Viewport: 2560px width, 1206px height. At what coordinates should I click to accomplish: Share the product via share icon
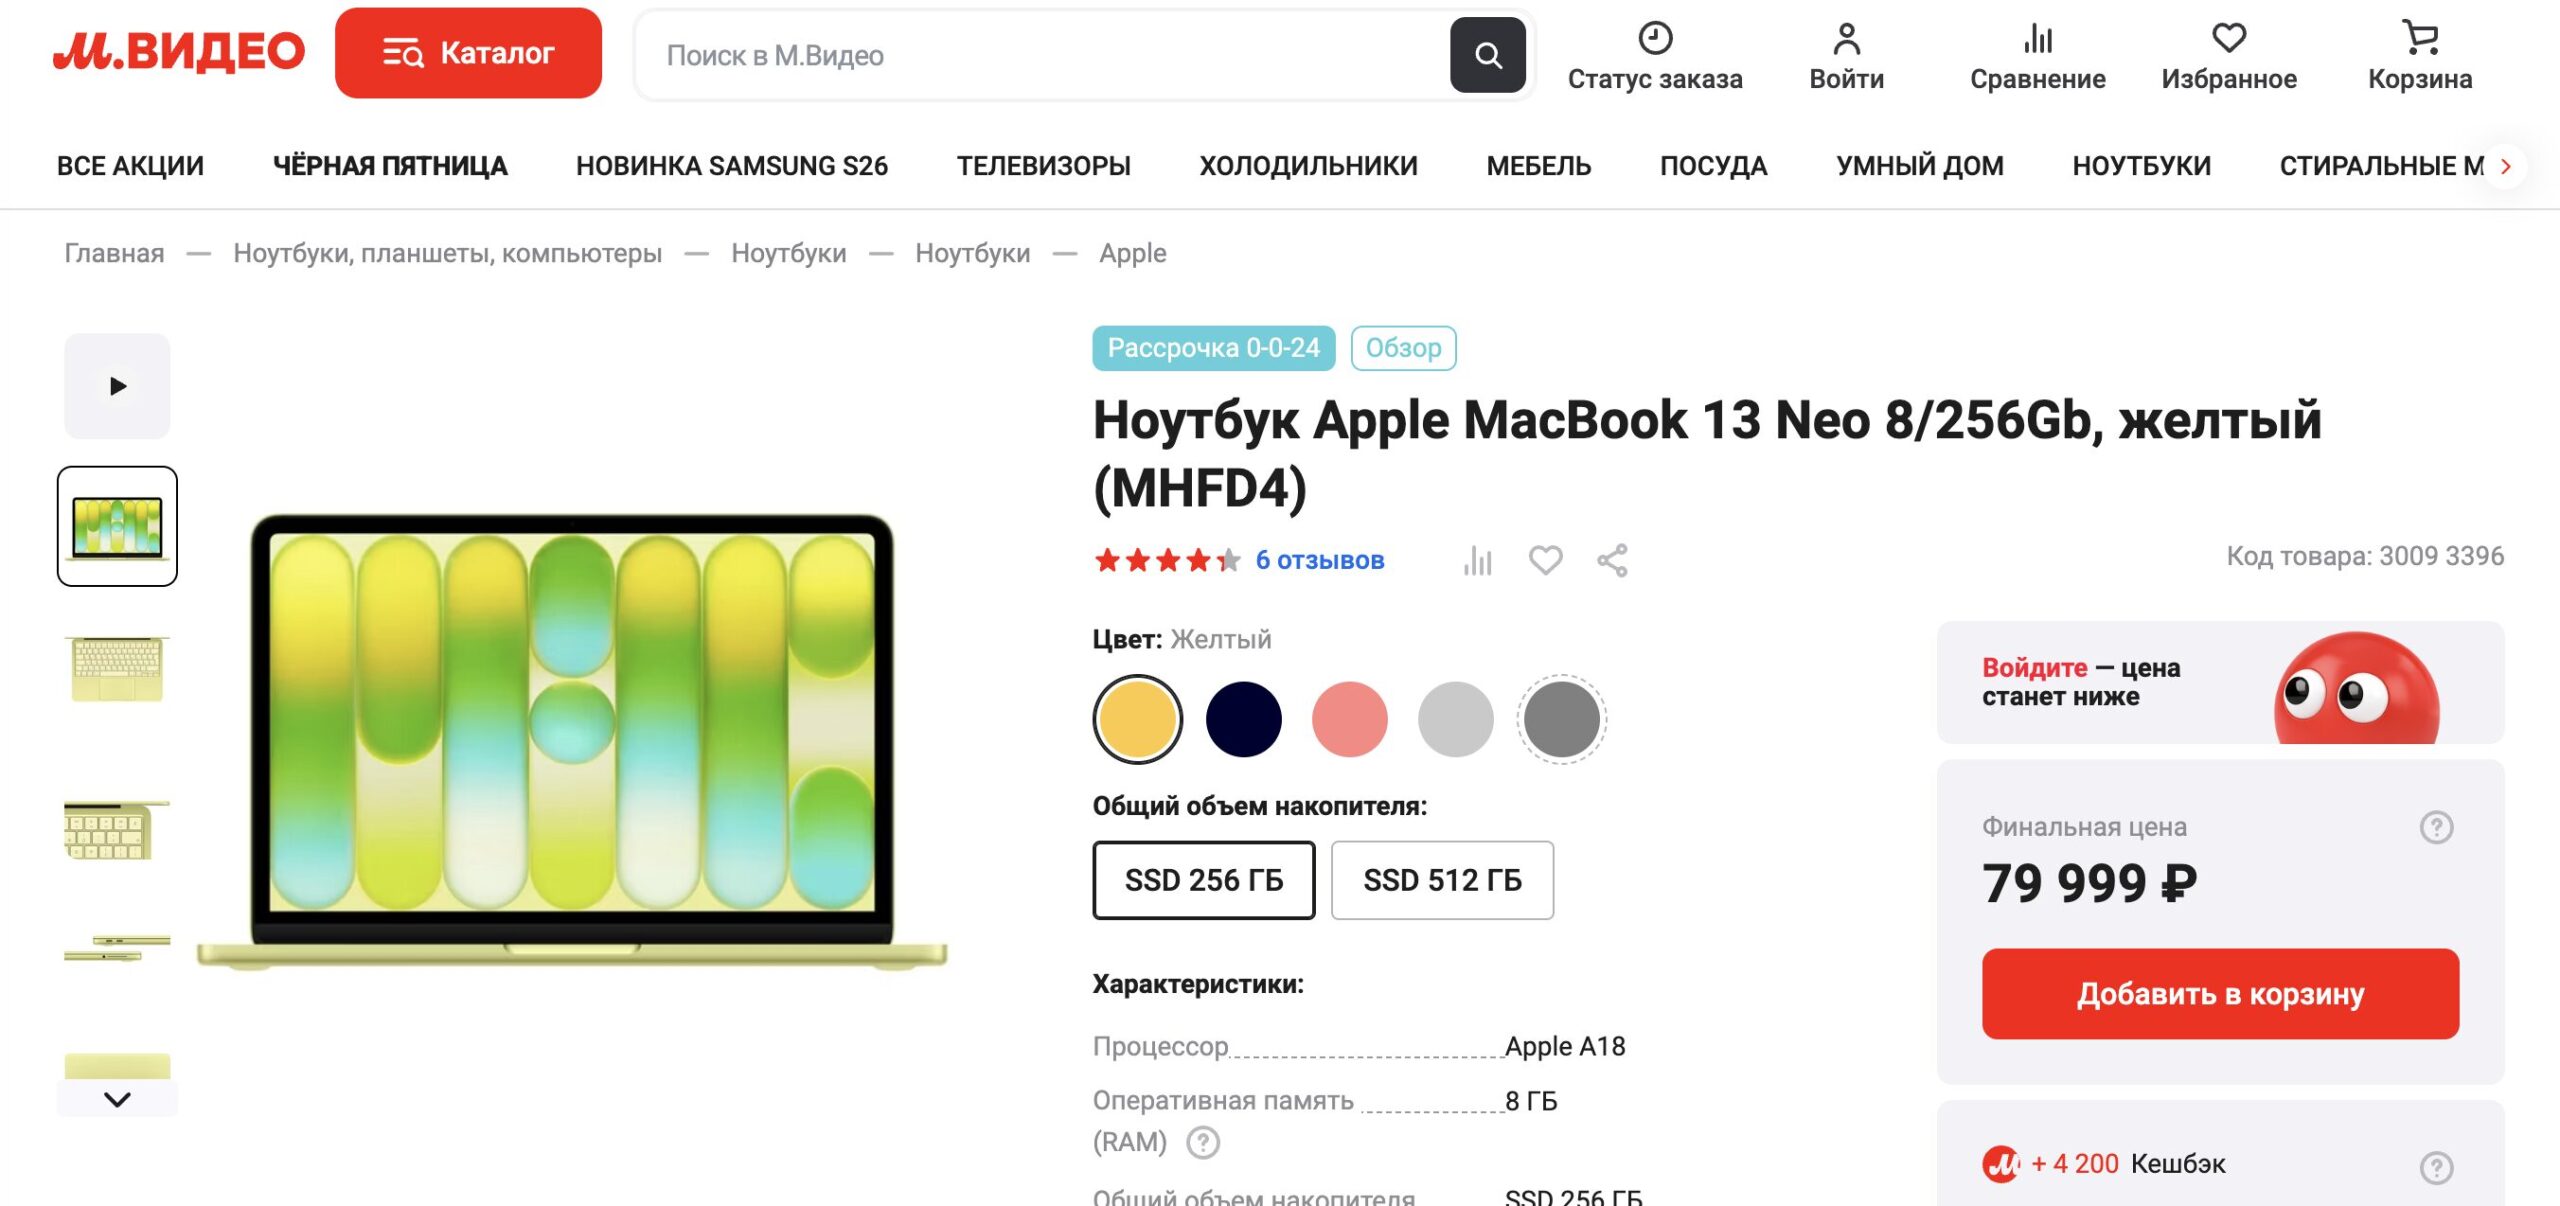1613,561
